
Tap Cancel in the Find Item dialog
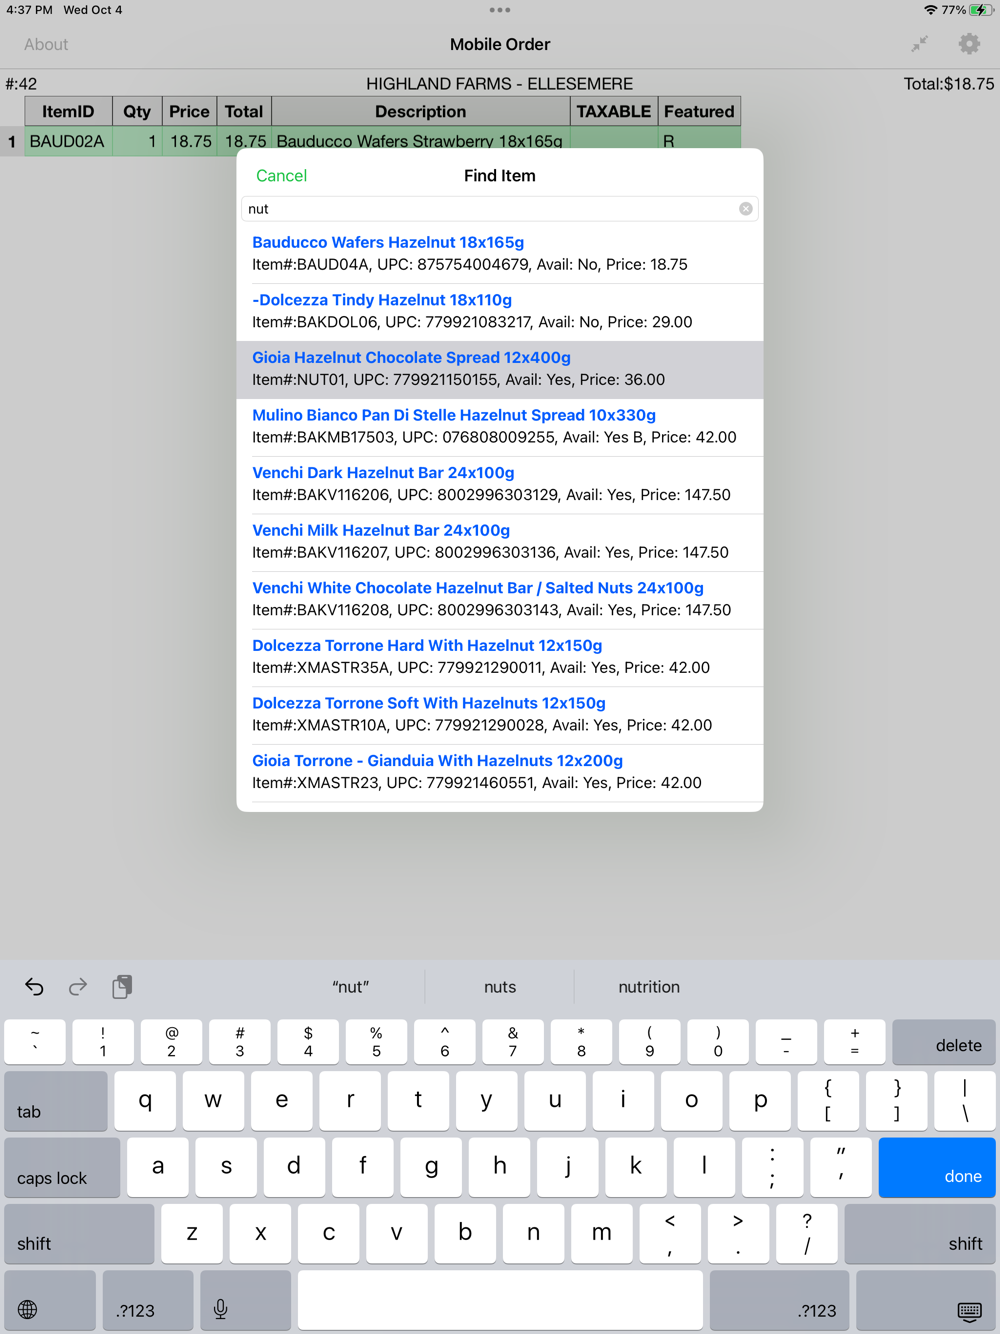pos(281,176)
